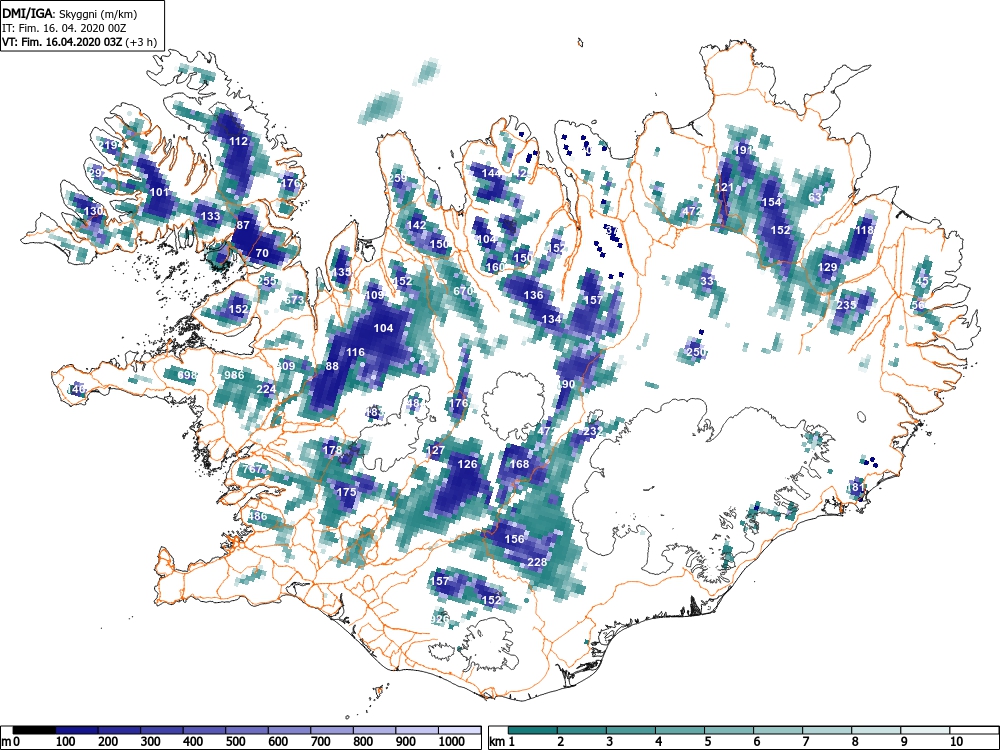Viewport: 1000px width, 750px height.
Task: Click the visibility value 250
Action: 696,352
